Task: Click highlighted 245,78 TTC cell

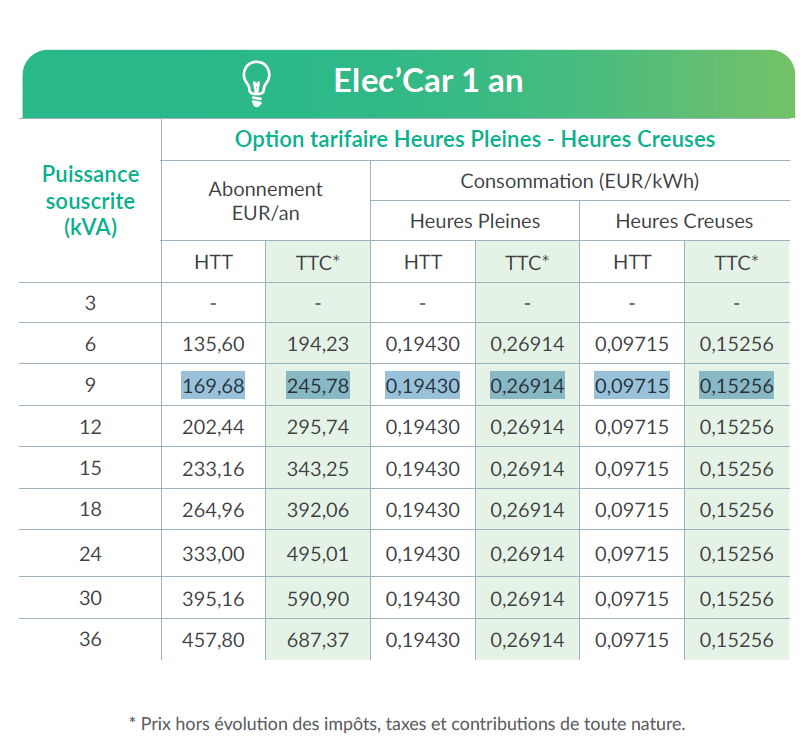Action: click(x=318, y=385)
